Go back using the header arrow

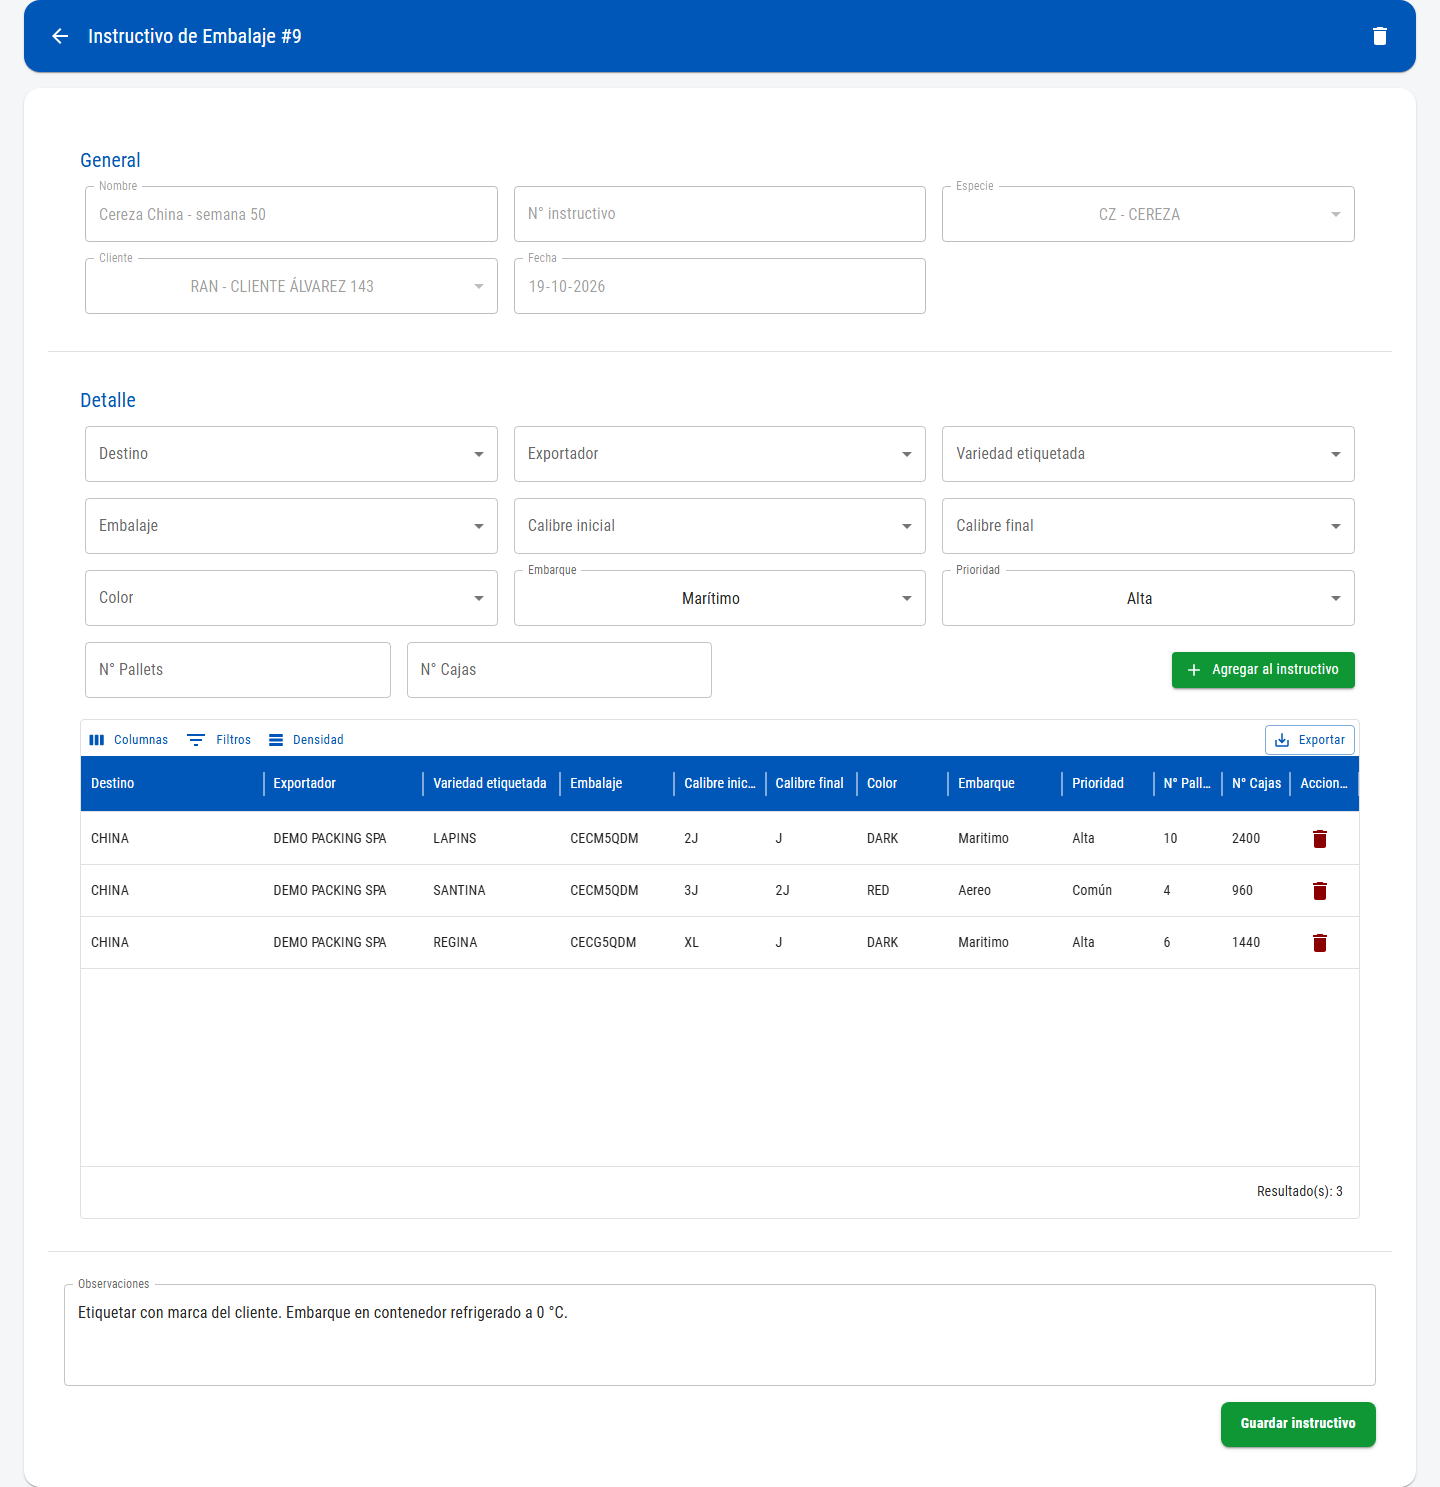pyautogui.click(x=60, y=36)
